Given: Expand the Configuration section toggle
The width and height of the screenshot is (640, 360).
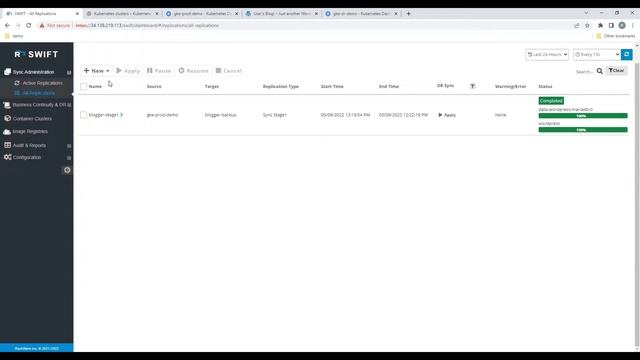Looking at the screenshot, I should click(x=69, y=158).
